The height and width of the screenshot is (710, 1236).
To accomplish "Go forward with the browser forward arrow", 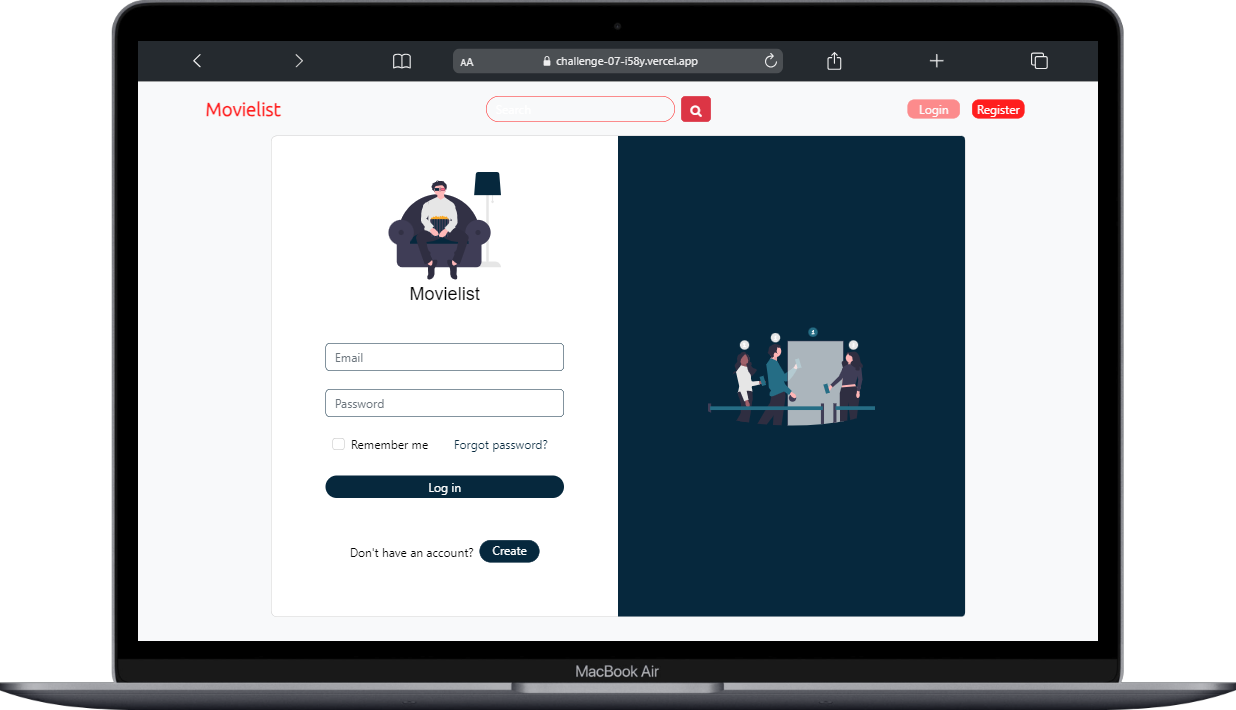I will [299, 61].
